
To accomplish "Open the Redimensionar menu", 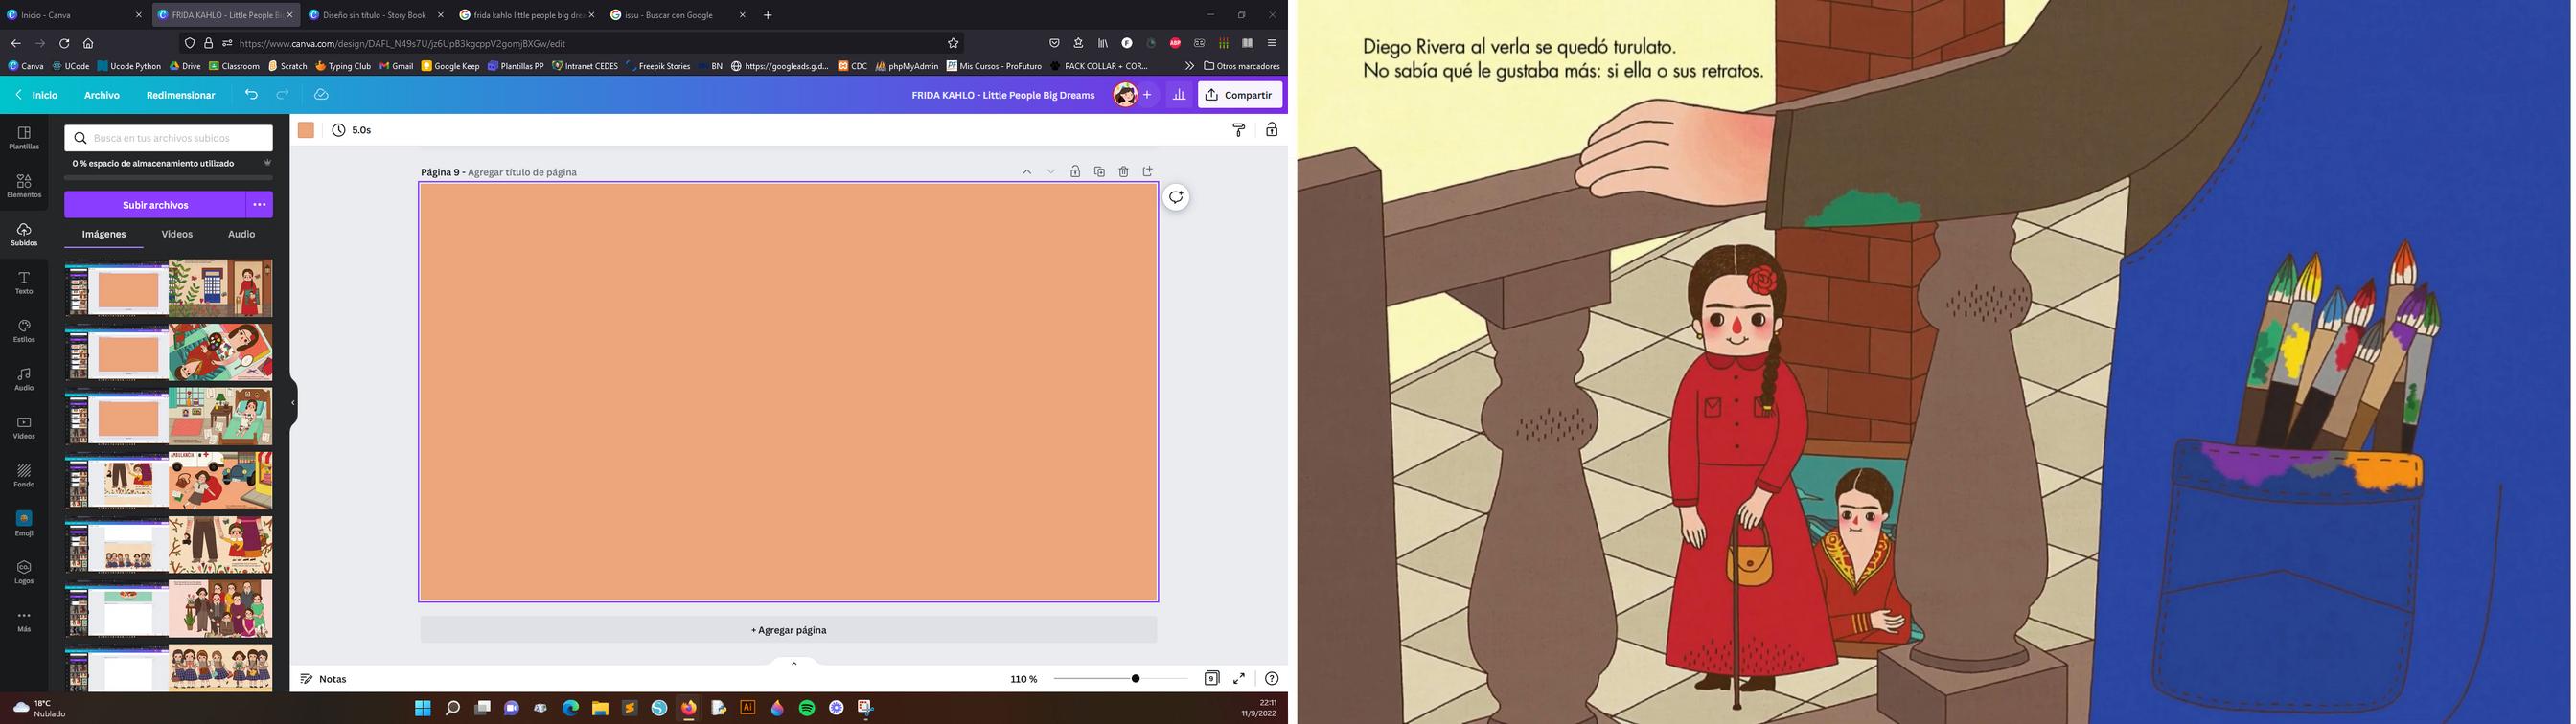I will (x=181, y=95).
